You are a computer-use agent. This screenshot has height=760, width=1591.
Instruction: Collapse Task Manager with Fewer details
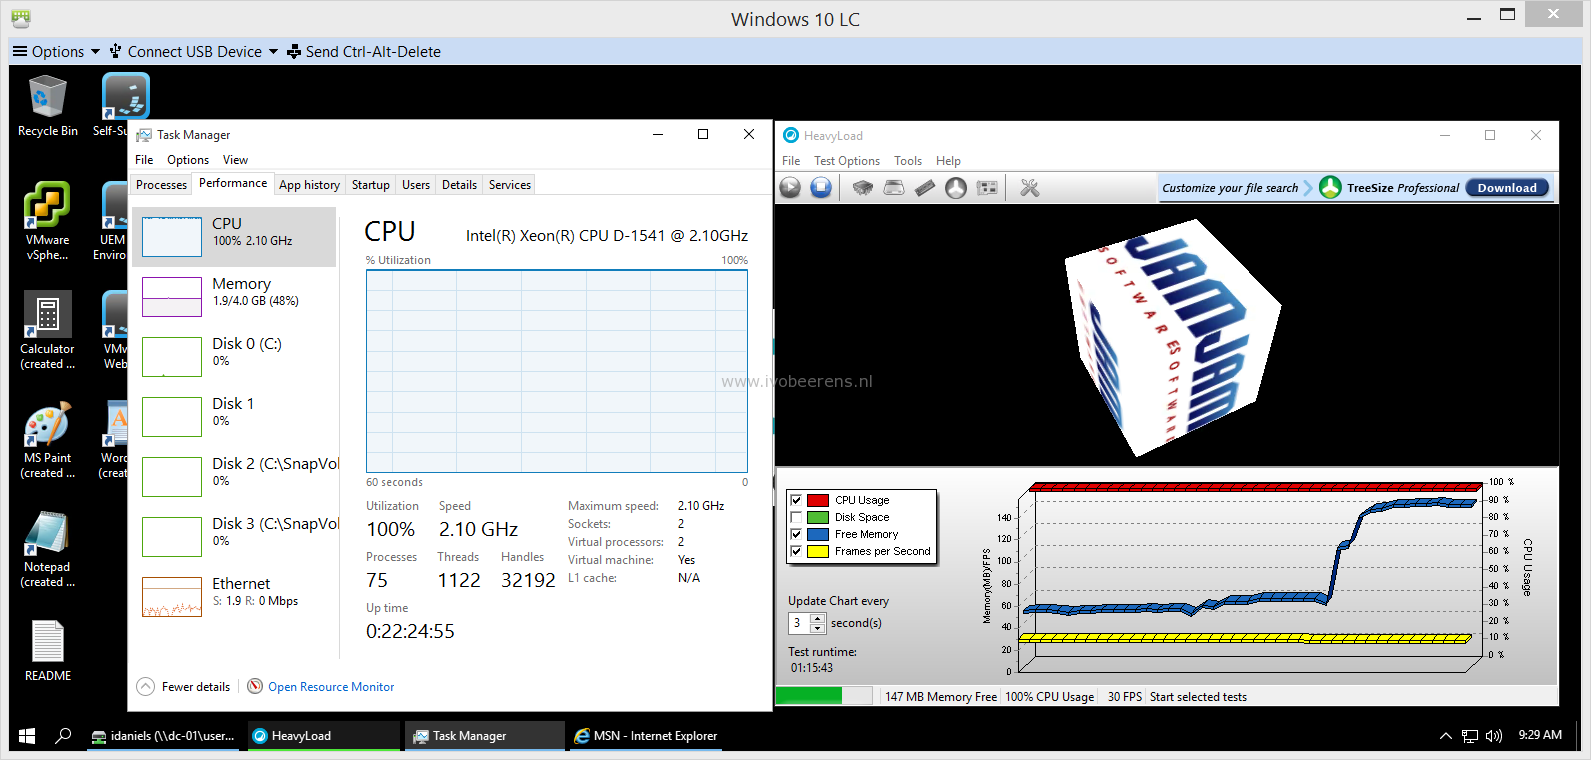click(x=184, y=687)
